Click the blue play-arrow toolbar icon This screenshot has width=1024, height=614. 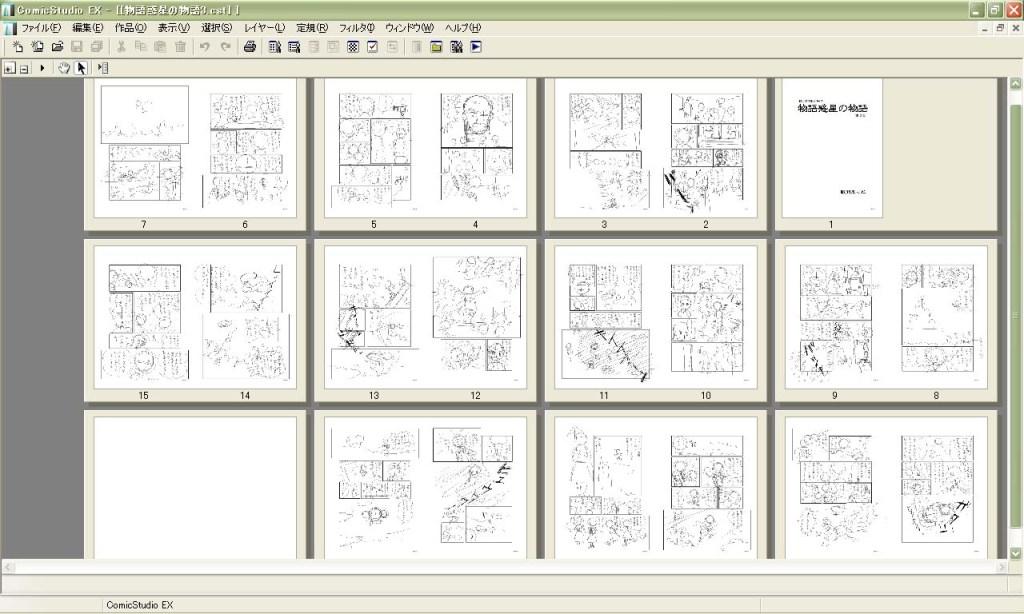click(475, 46)
